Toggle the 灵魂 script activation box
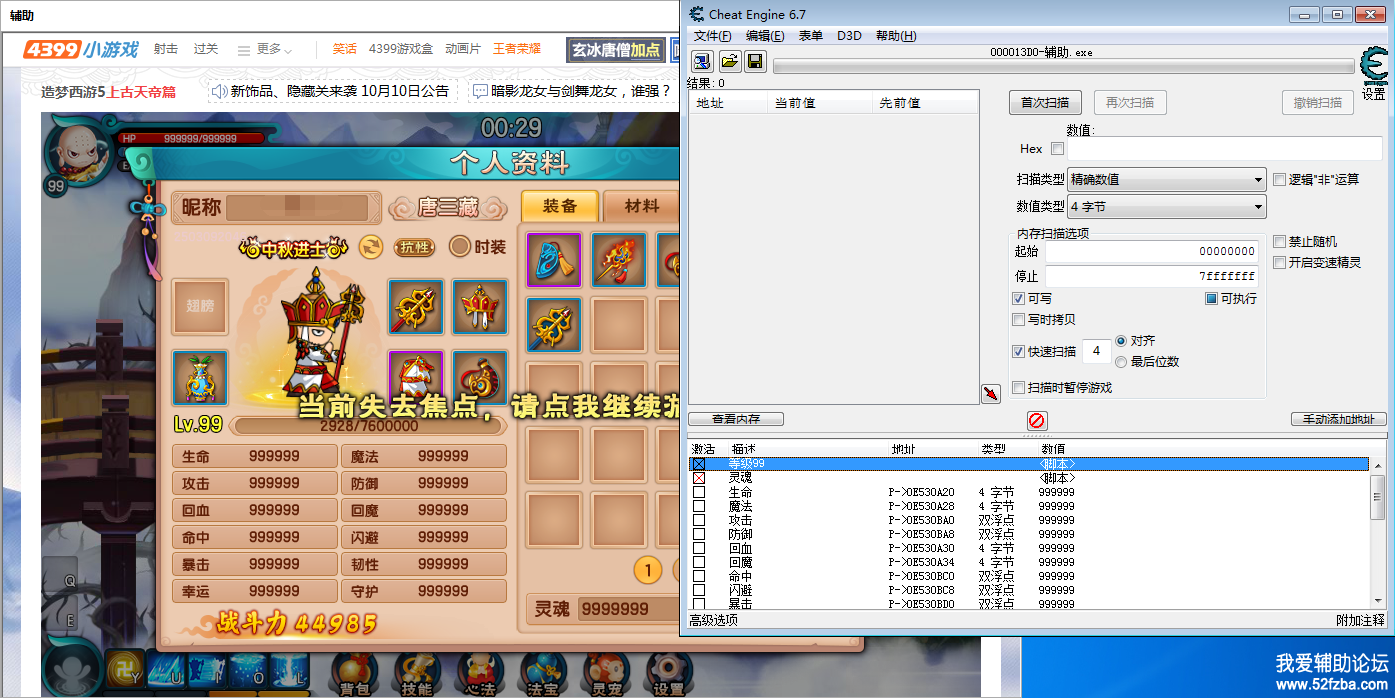1395x698 pixels. 699,479
